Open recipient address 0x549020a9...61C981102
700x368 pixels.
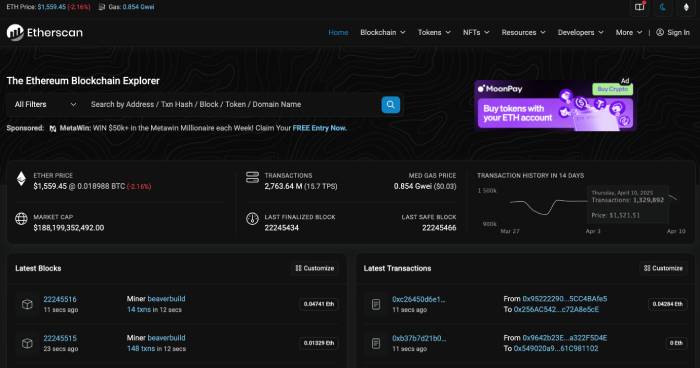pyautogui.click(x=556, y=348)
